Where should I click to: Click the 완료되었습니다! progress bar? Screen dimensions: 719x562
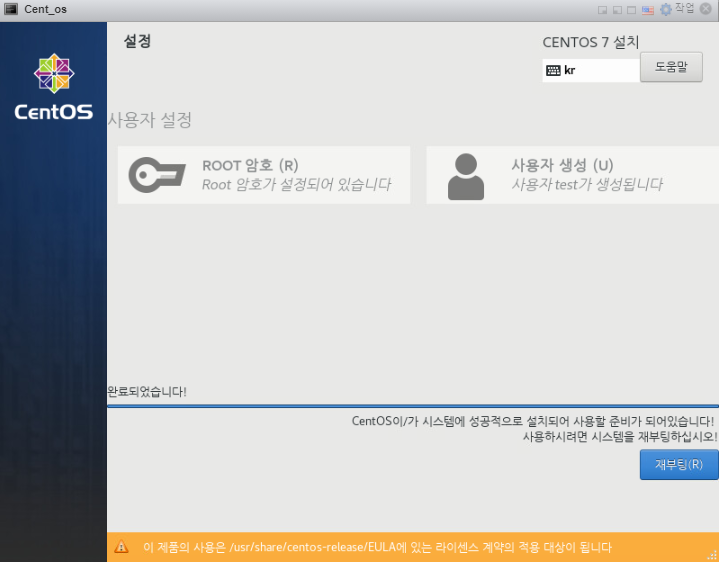click(x=413, y=406)
